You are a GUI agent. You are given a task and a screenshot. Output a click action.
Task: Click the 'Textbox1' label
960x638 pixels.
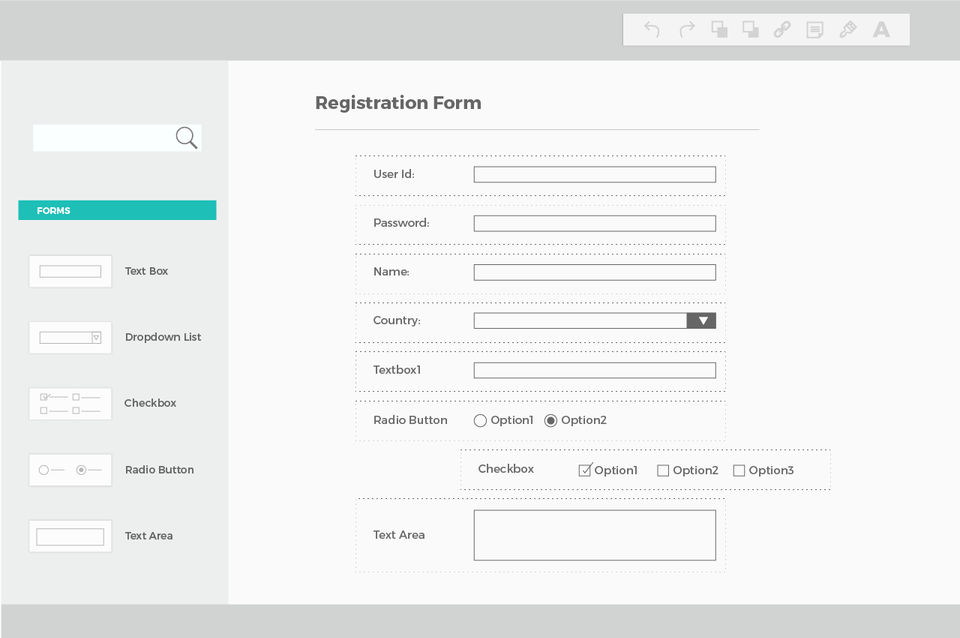pos(397,370)
